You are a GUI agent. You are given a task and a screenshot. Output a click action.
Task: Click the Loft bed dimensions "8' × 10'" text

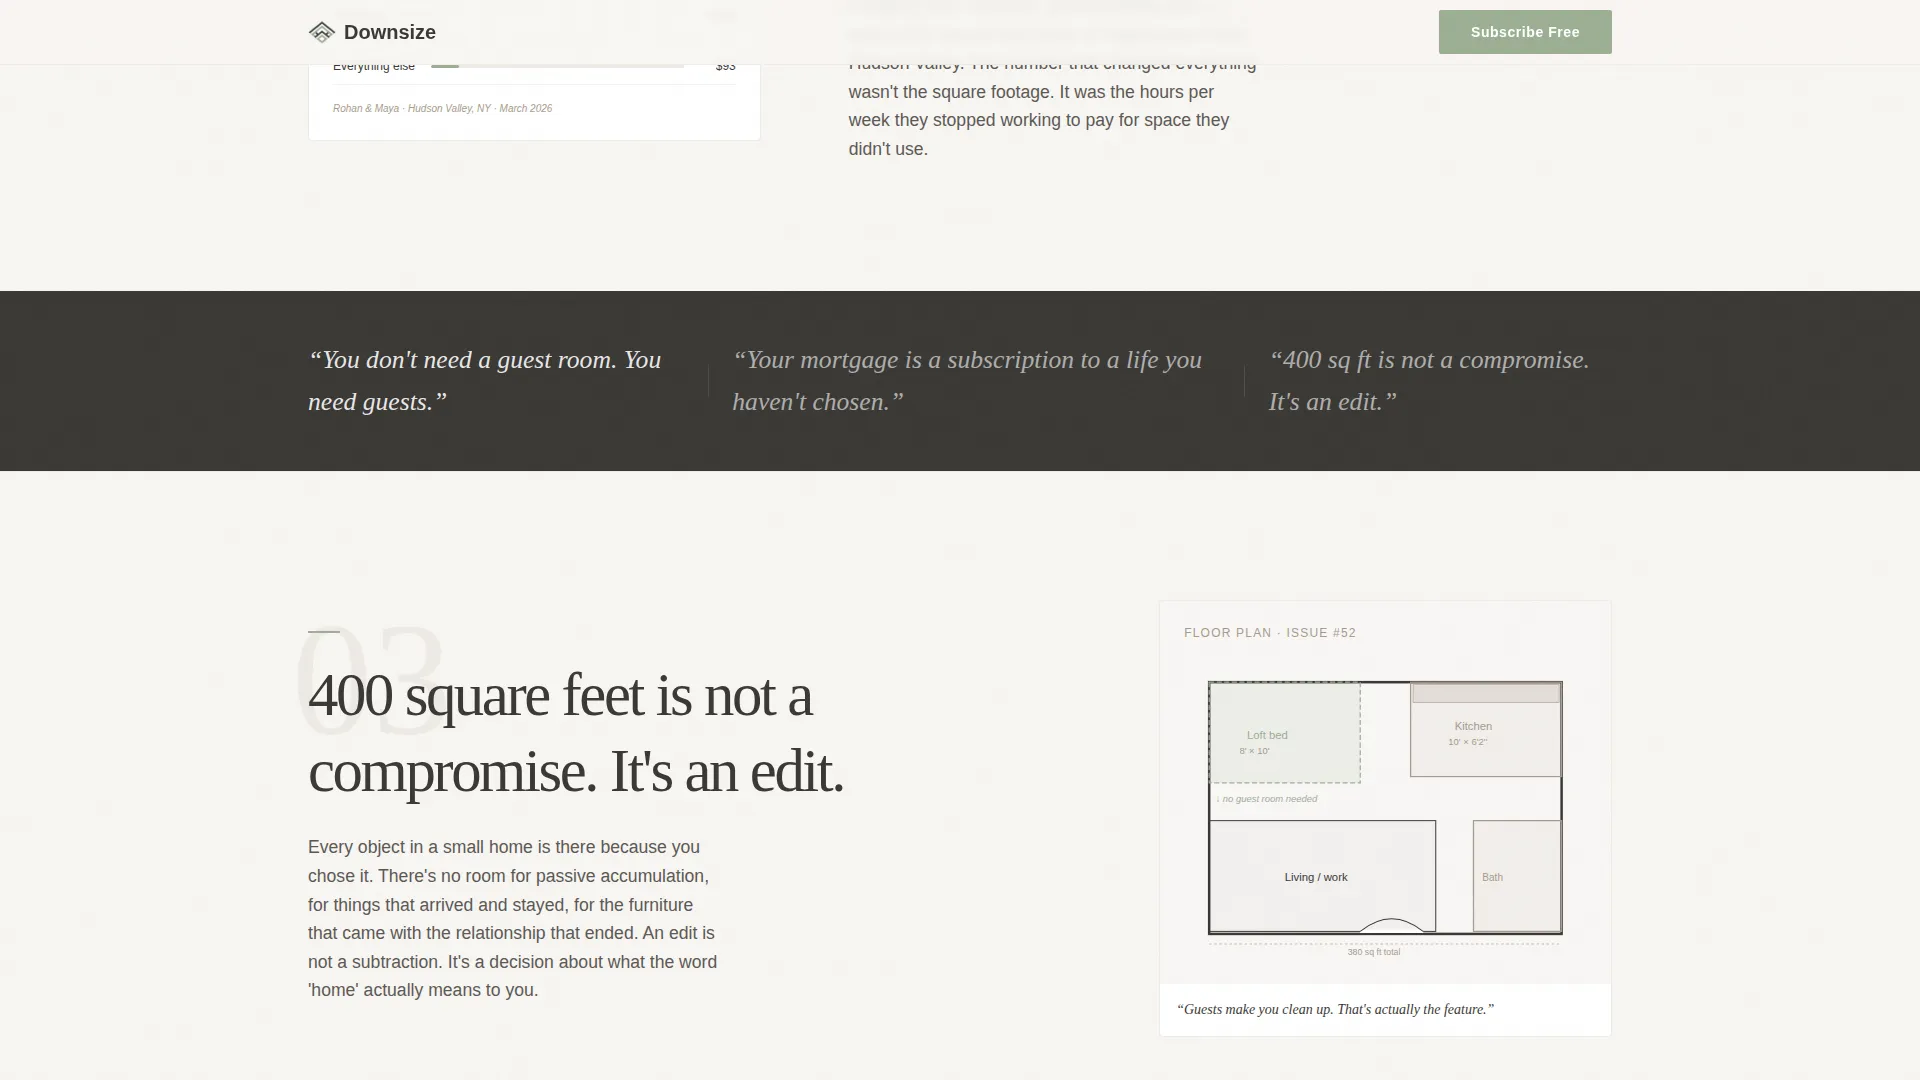[1254, 751]
